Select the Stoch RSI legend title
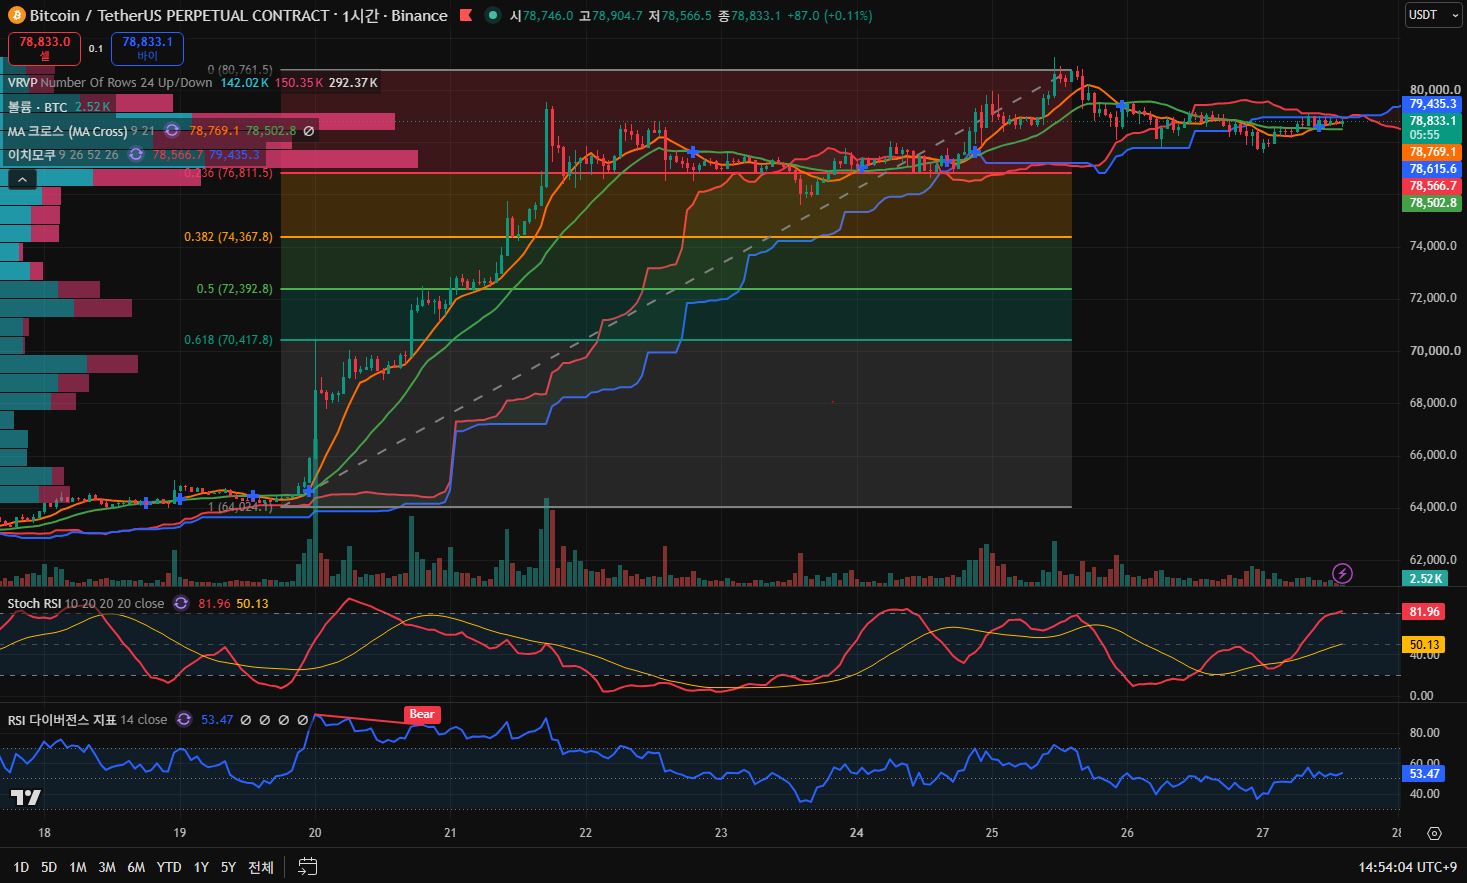The width and height of the screenshot is (1467, 883). (35, 603)
